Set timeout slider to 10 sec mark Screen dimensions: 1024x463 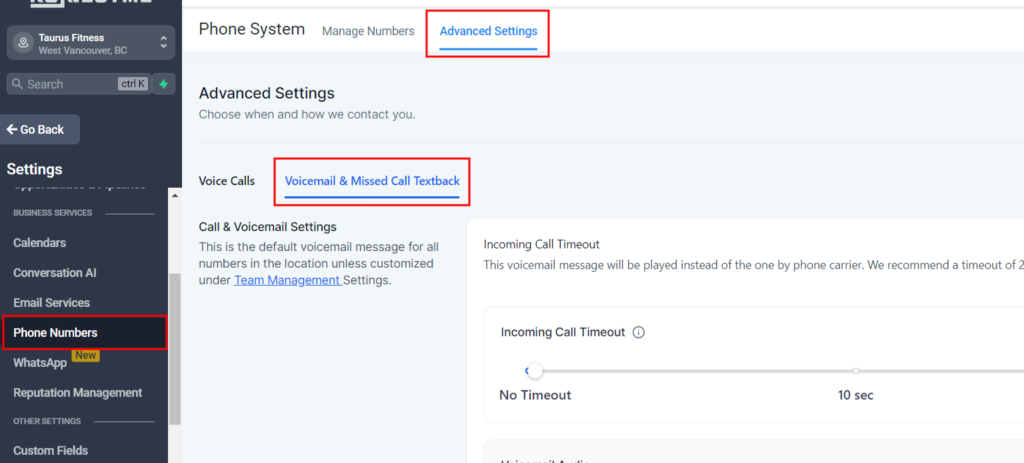point(856,371)
